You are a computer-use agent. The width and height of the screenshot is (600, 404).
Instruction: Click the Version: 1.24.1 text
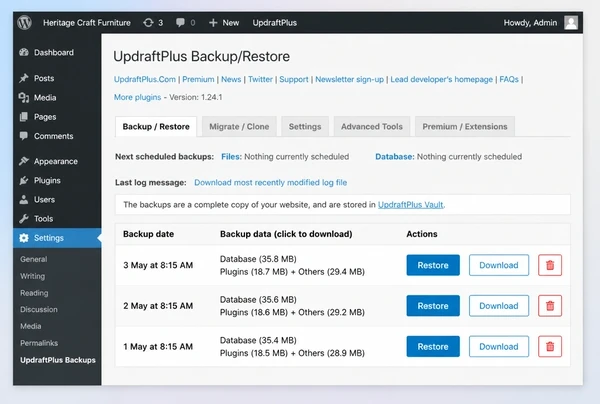click(x=196, y=97)
